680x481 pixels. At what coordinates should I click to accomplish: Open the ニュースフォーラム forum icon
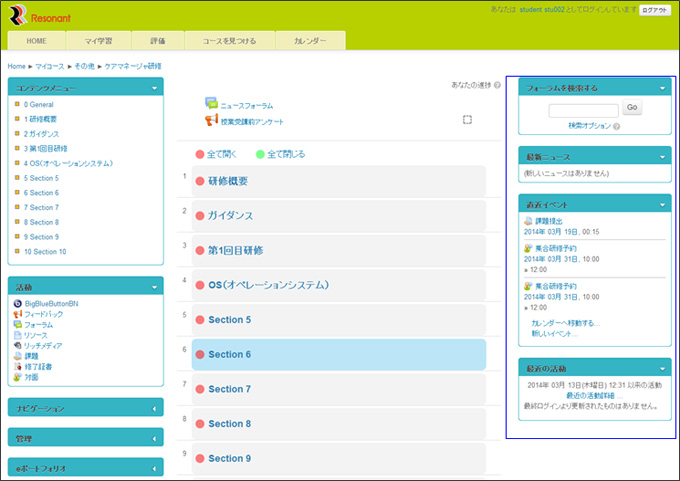click(x=211, y=103)
